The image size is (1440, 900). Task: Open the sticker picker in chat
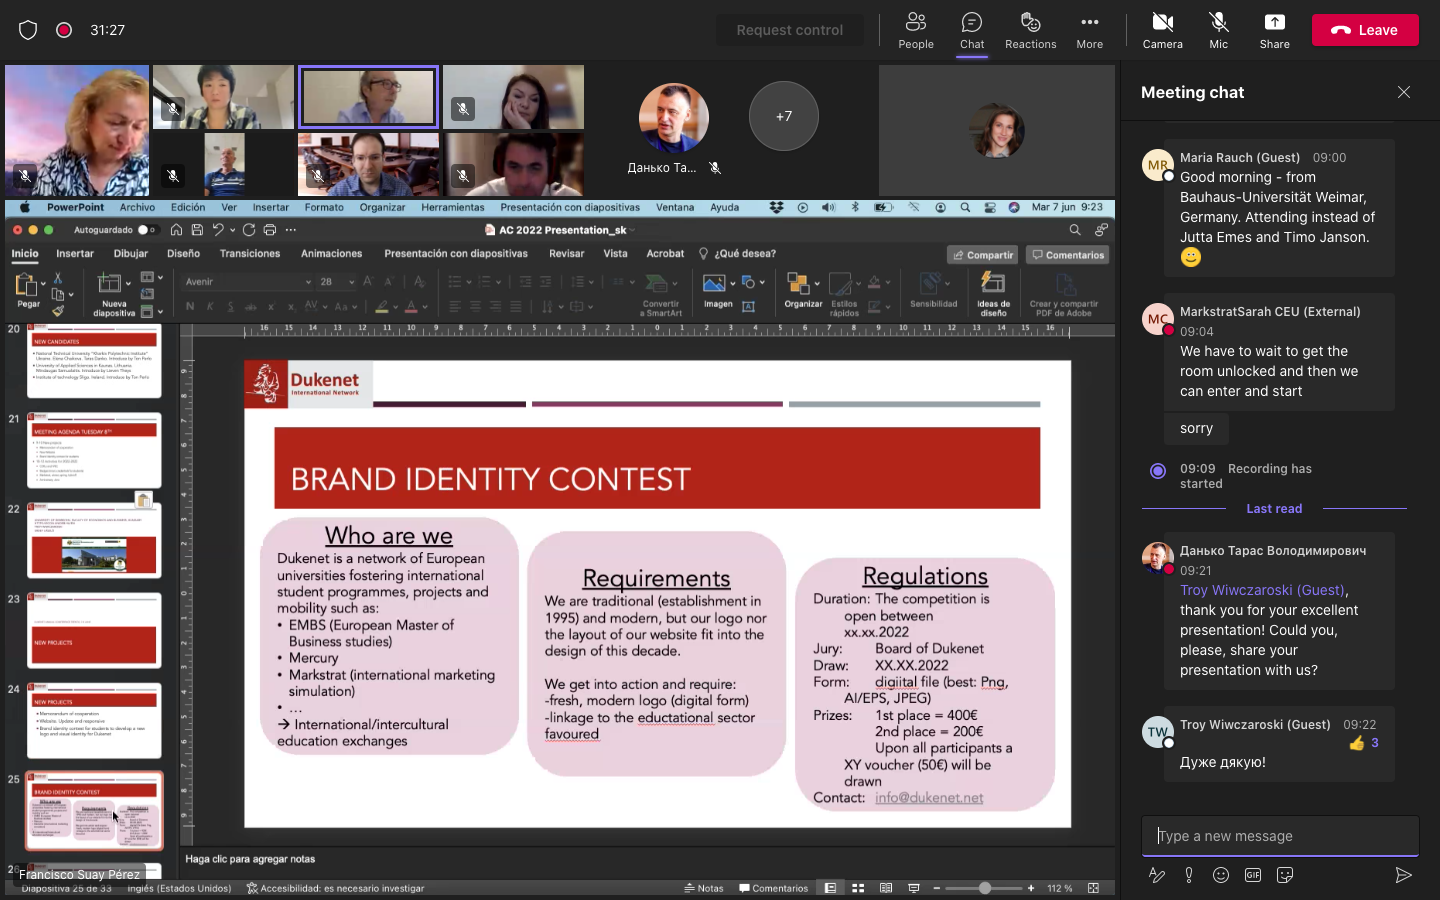click(x=1285, y=875)
